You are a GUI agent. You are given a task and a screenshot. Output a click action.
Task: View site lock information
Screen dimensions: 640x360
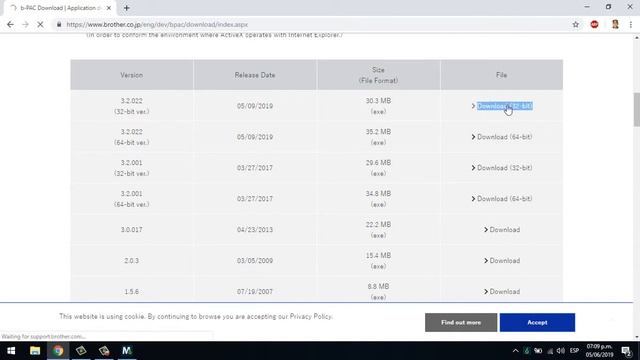(x=59, y=24)
